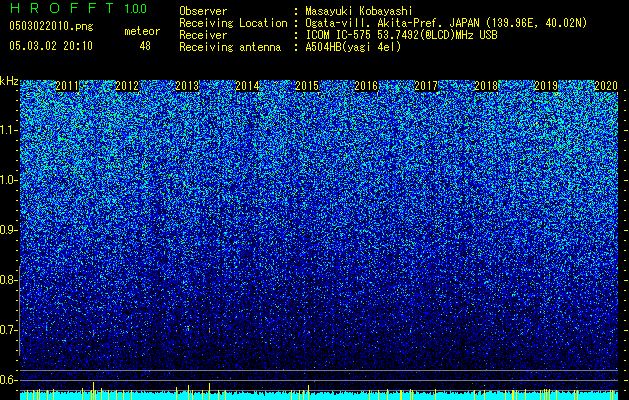The width and height of the screenshot is (629, 400).
Task: Click the Observer label
Action: [203, 11]
